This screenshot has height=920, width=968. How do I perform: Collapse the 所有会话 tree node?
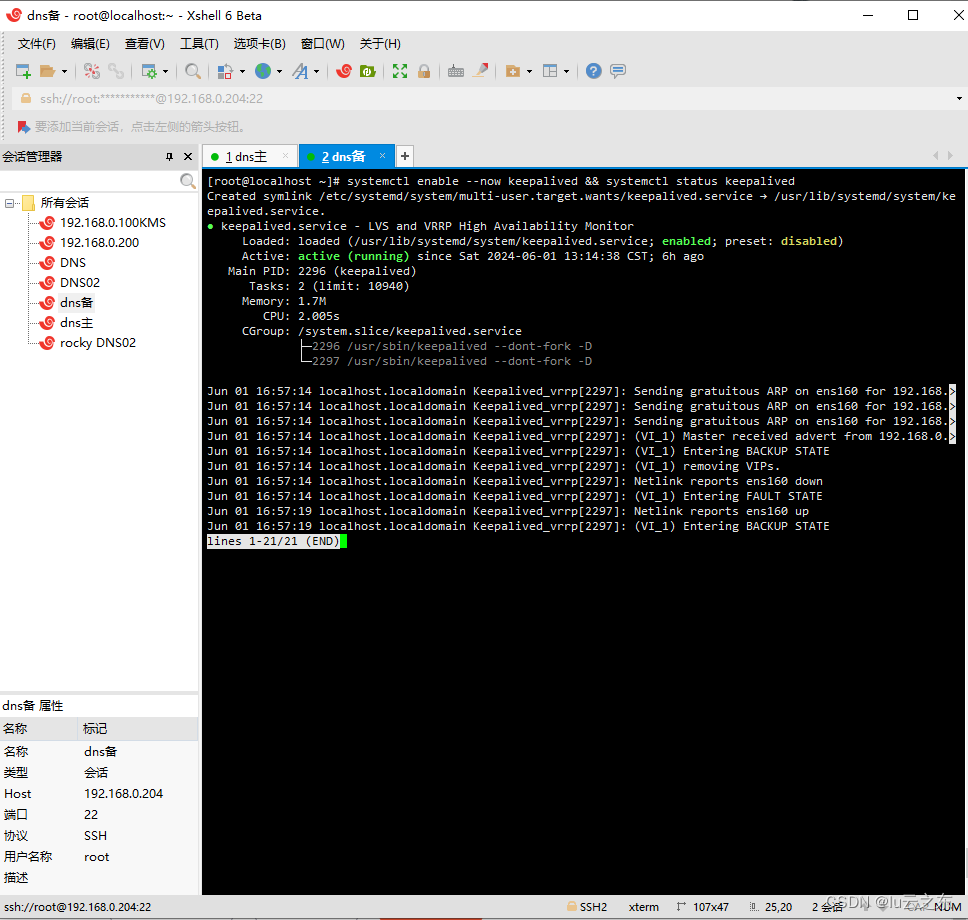10,203
